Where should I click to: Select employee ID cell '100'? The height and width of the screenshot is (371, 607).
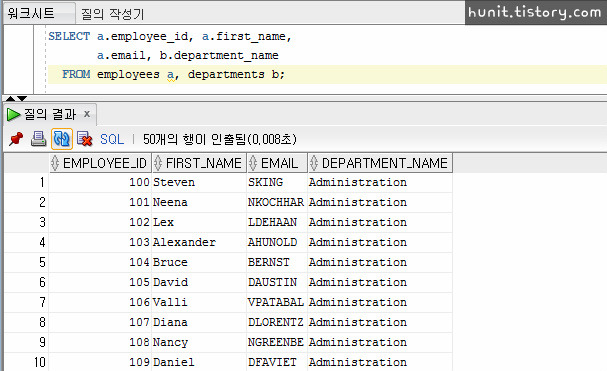pos(100,182)
